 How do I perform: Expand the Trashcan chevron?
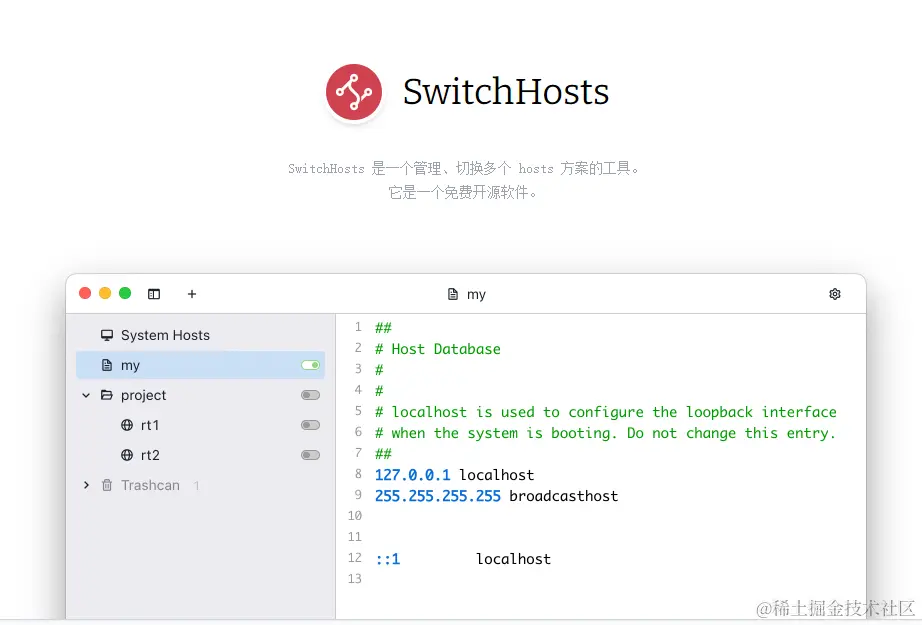86,485
